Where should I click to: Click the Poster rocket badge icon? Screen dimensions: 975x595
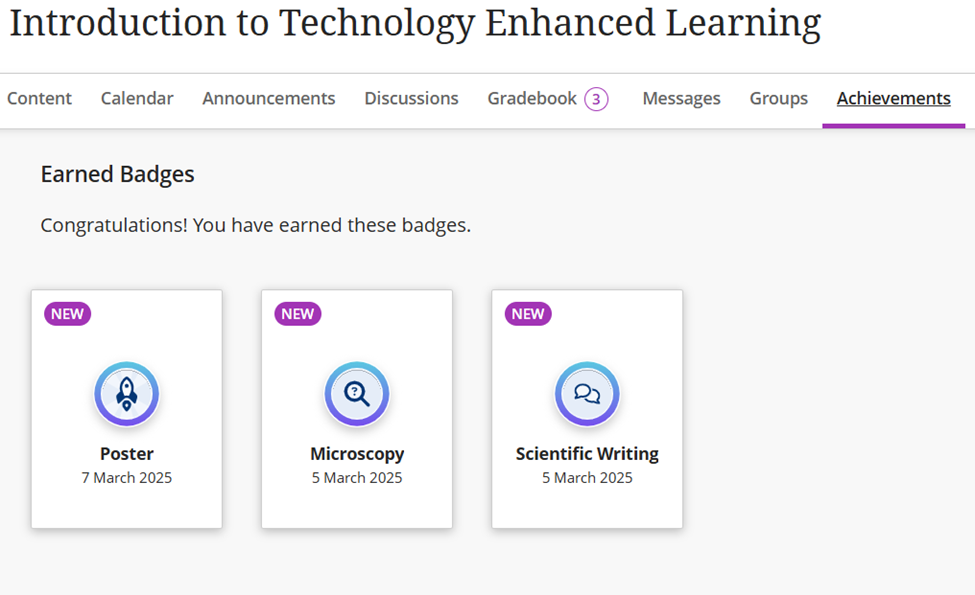click(x=127, y=394)
